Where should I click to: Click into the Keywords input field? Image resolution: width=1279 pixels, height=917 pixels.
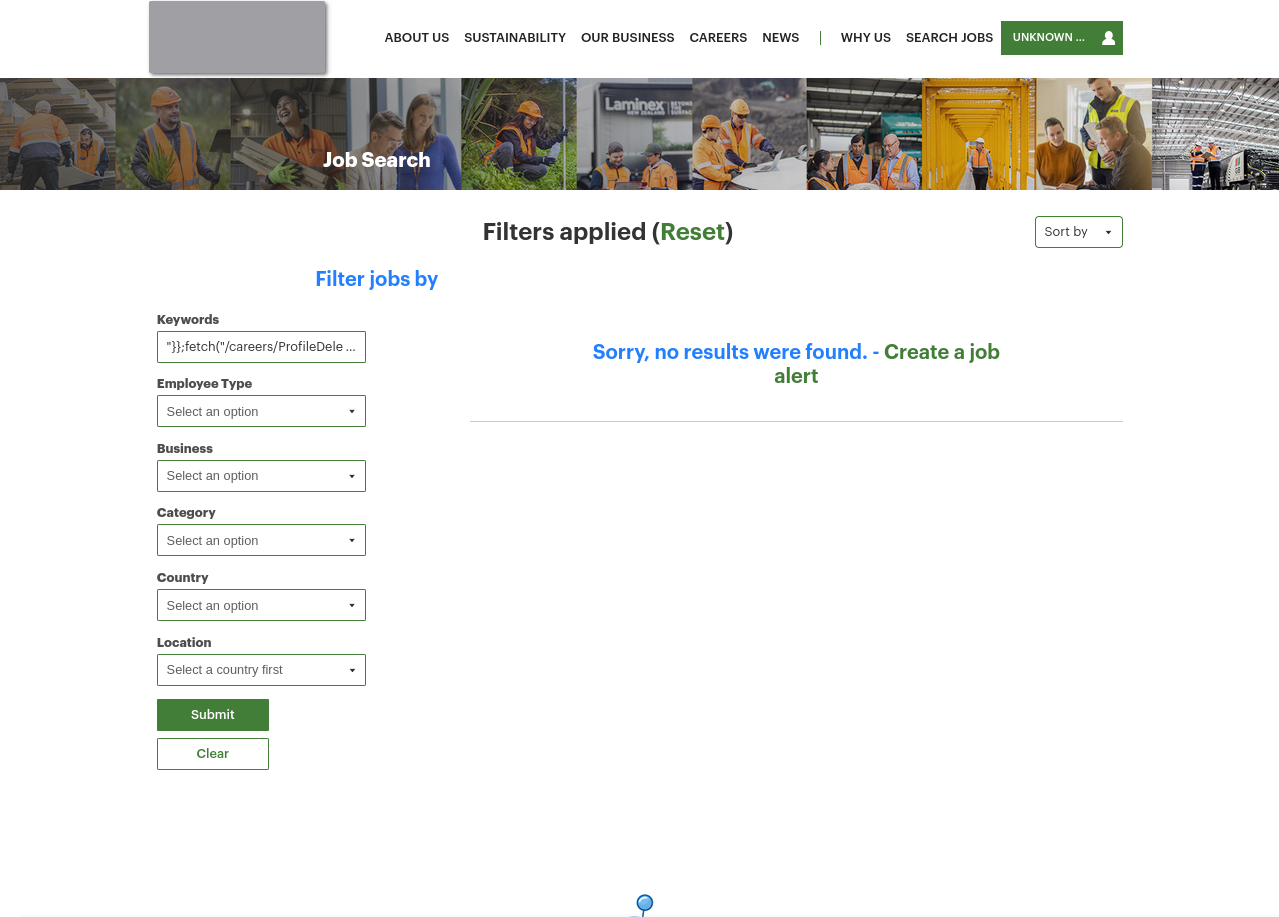click(x=261, y=347)
